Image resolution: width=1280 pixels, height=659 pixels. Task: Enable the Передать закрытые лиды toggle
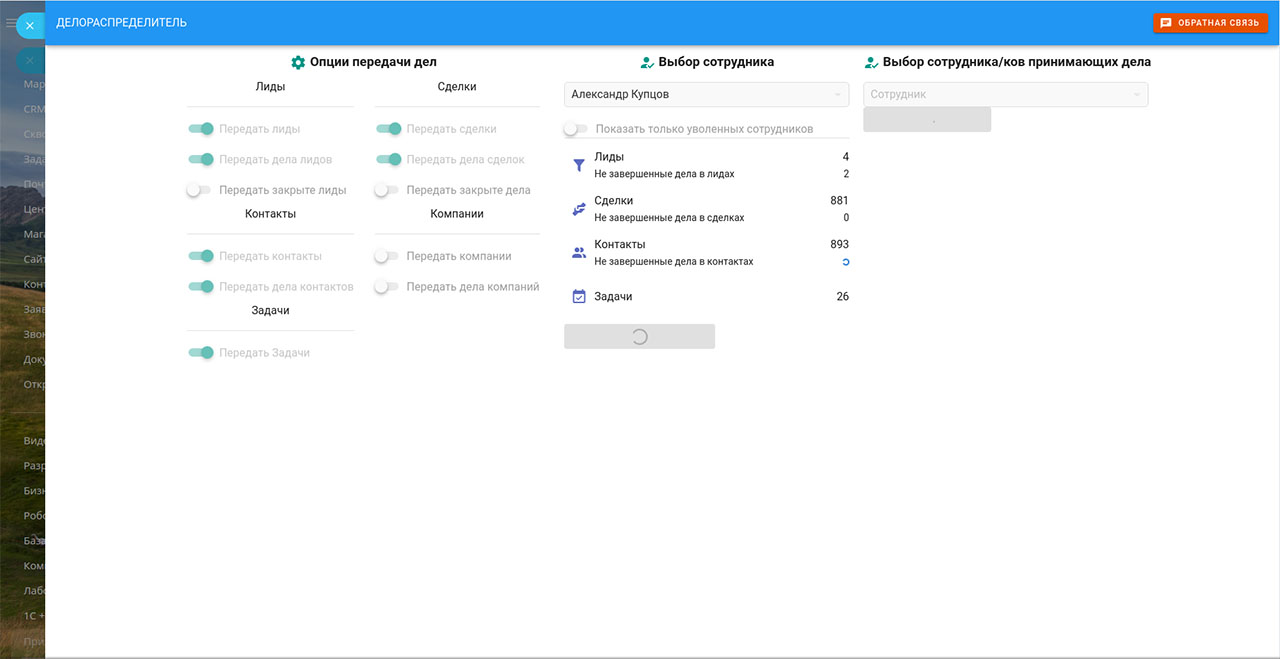click(199, 190)
